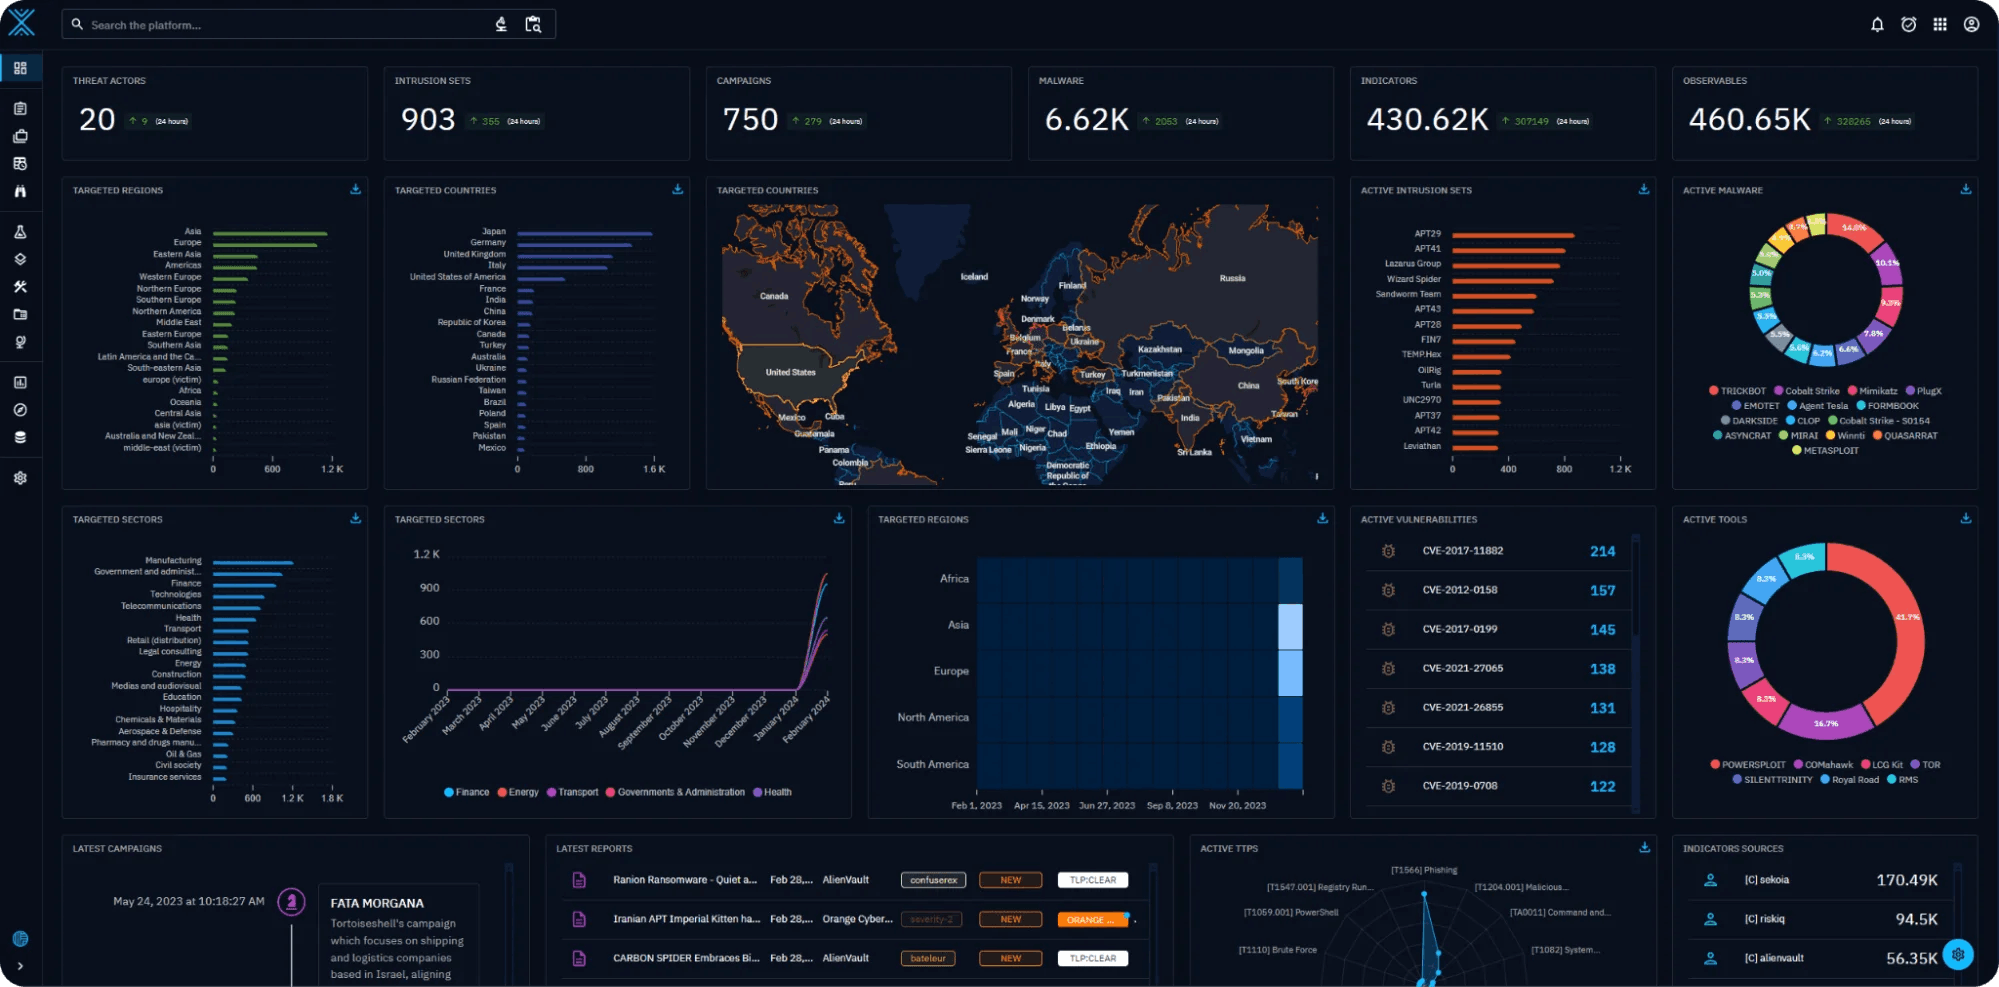Open CVE-2021-27065 vulnerability row
1999x987 pixels.
click(1497, 668)
